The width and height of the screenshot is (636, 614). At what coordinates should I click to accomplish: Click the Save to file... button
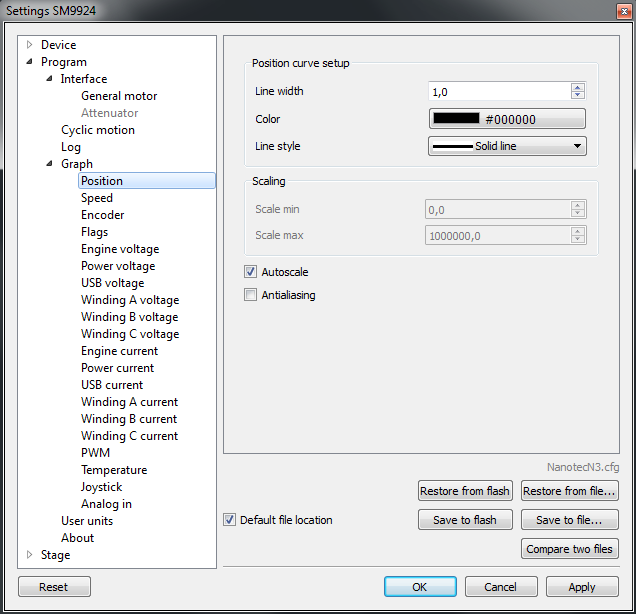(x=569, y=520)
